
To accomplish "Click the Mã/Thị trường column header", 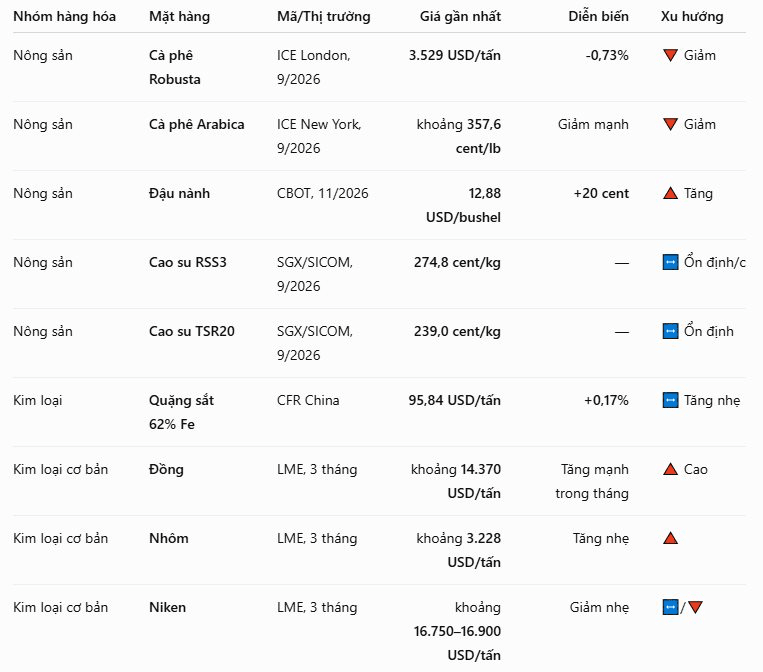I will click(x=324, y=17).
